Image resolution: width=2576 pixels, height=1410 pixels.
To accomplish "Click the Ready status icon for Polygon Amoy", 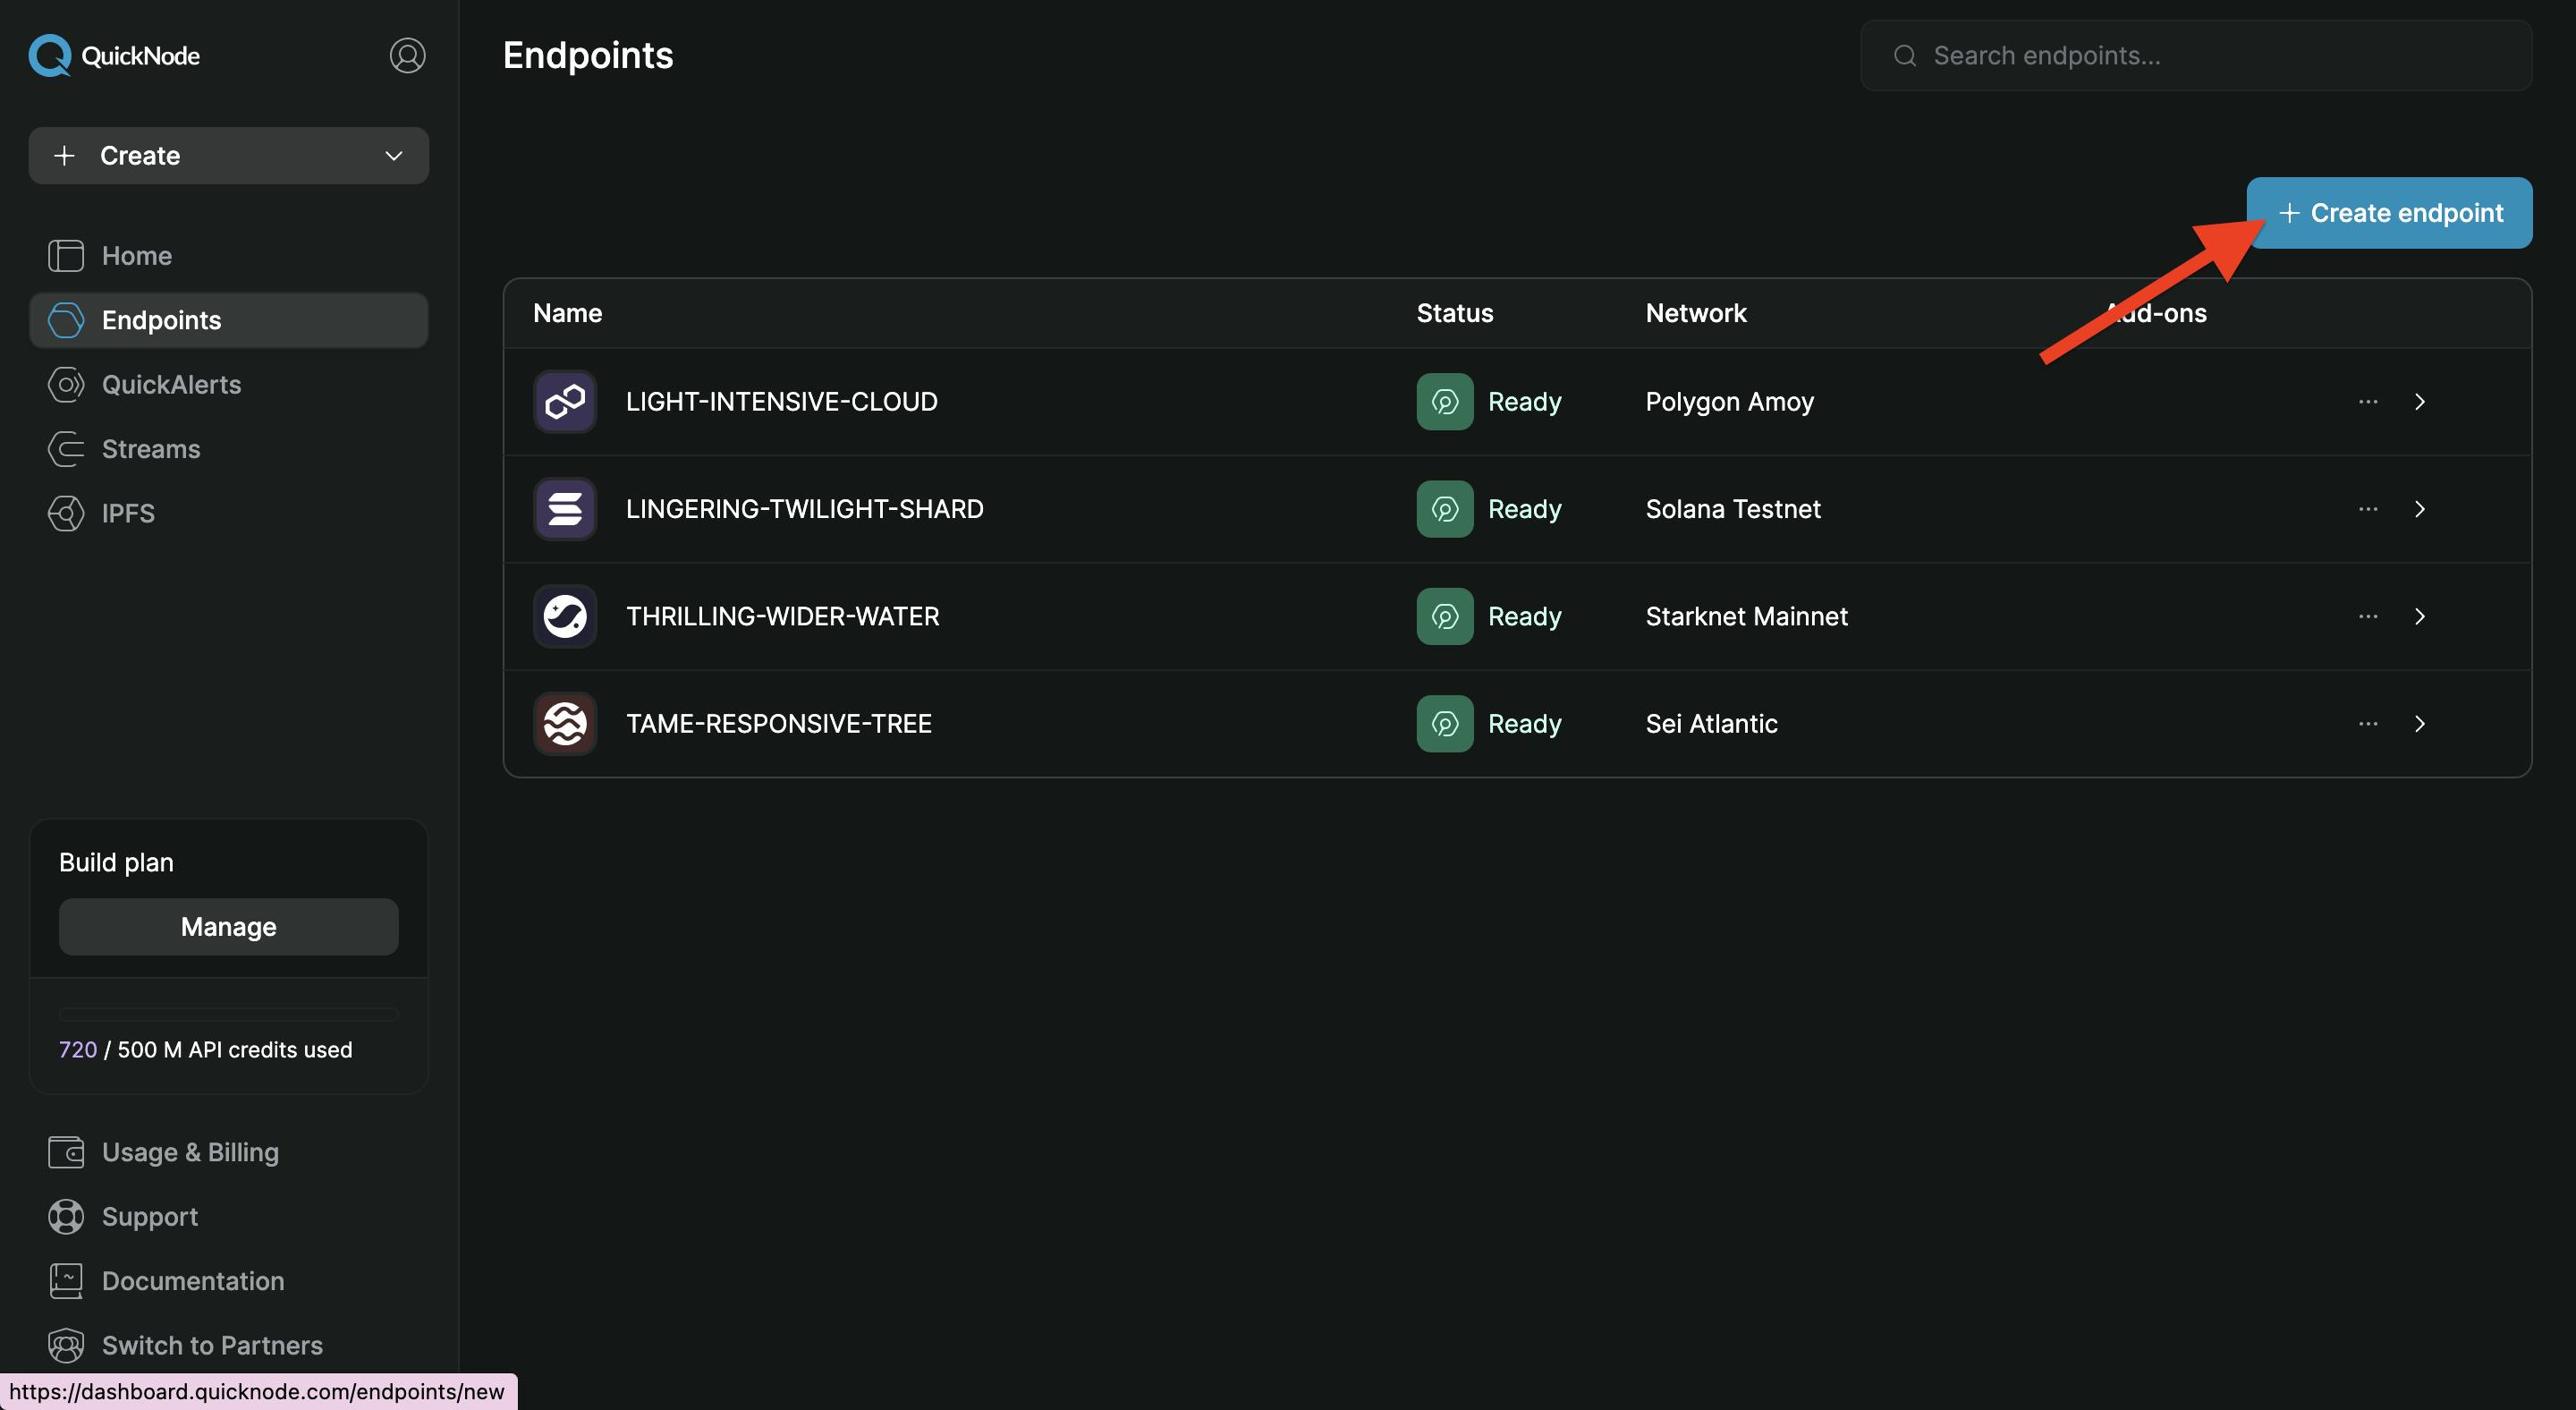I will (1445, 402).
